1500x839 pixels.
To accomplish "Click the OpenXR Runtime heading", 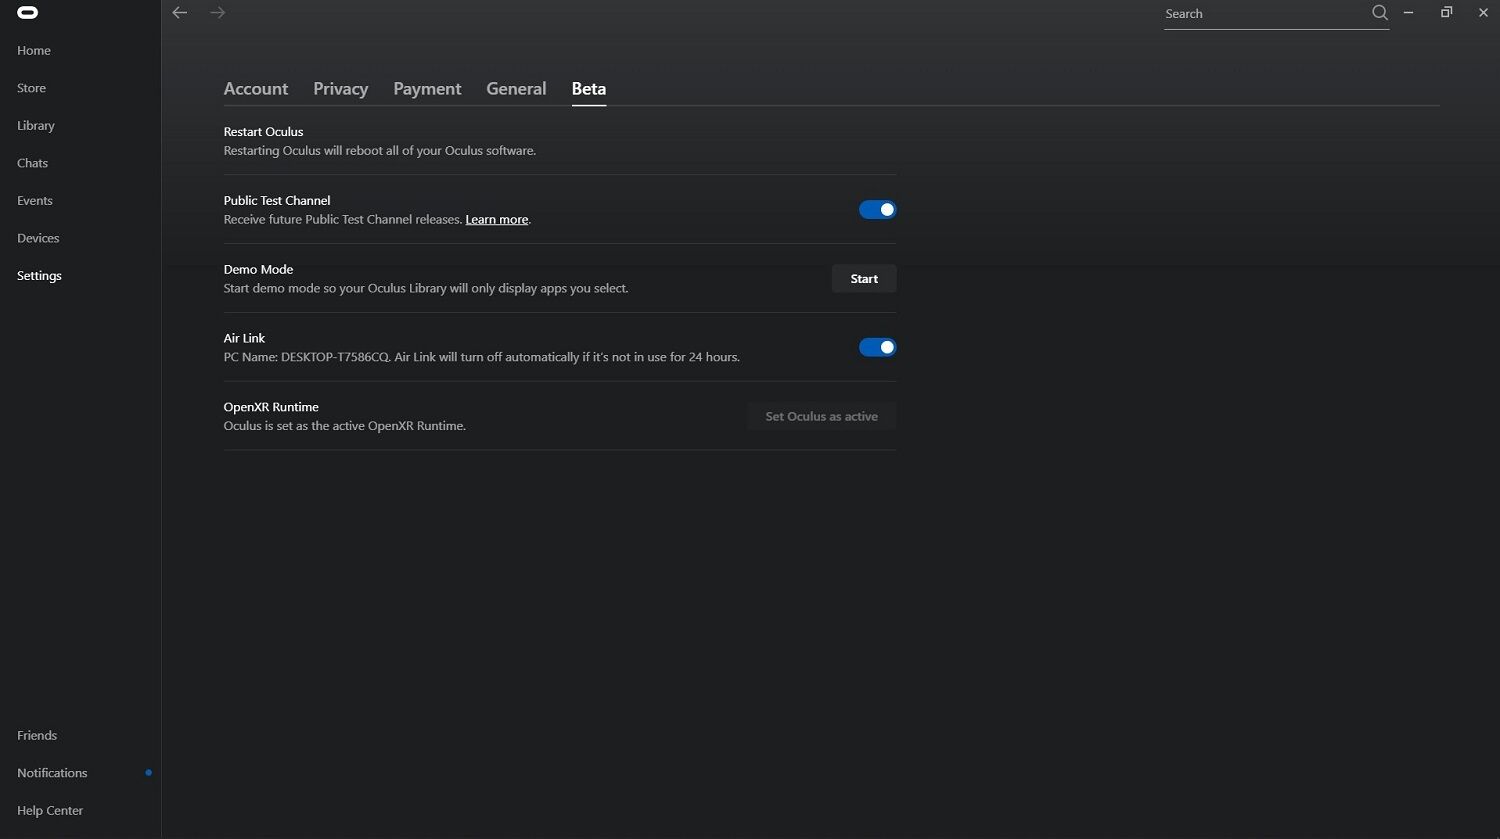I will 271,407.
